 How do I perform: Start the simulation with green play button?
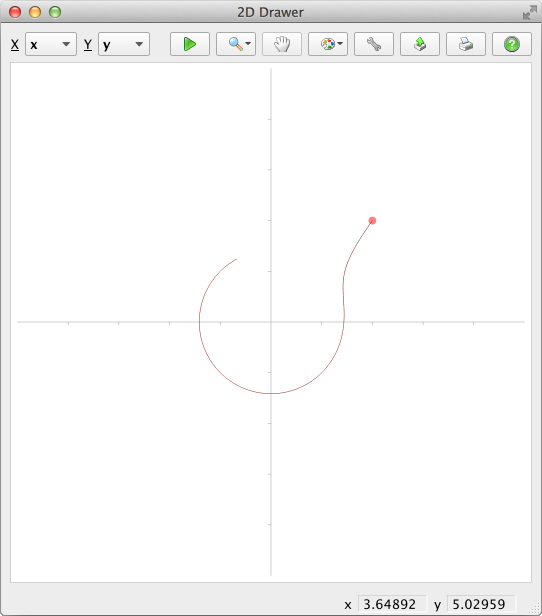190,44
